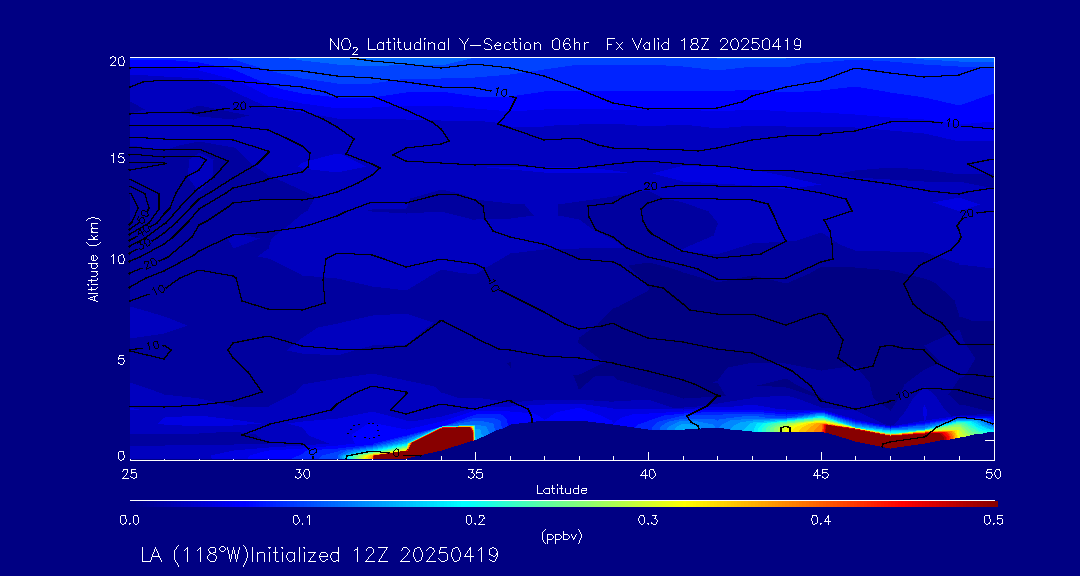Click the colorbar value label 0.4
1080x576 pixels.
(821, 521)
